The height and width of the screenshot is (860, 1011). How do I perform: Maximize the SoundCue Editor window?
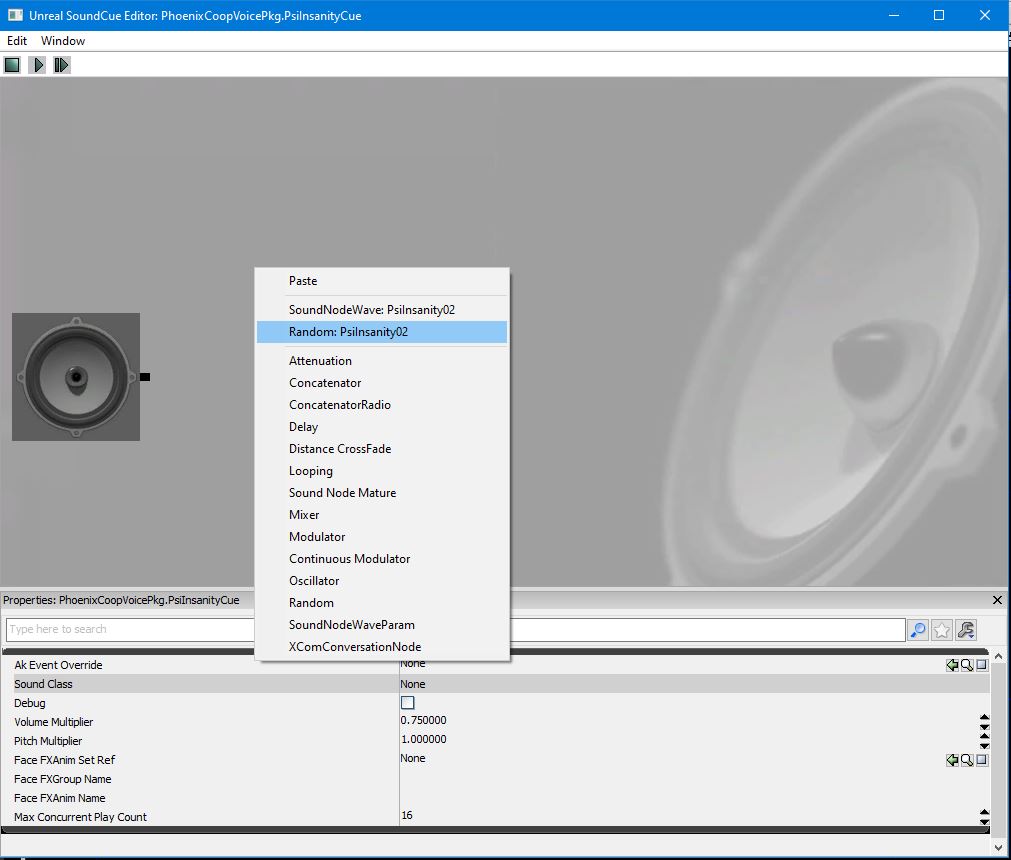(939, 15)
